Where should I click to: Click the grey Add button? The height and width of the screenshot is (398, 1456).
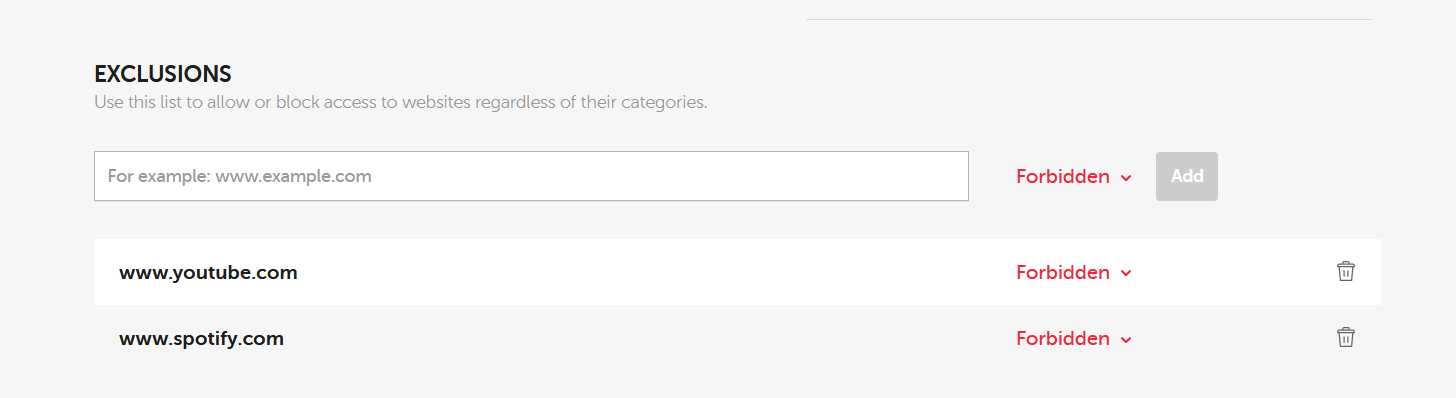(x=1187, y=176)
